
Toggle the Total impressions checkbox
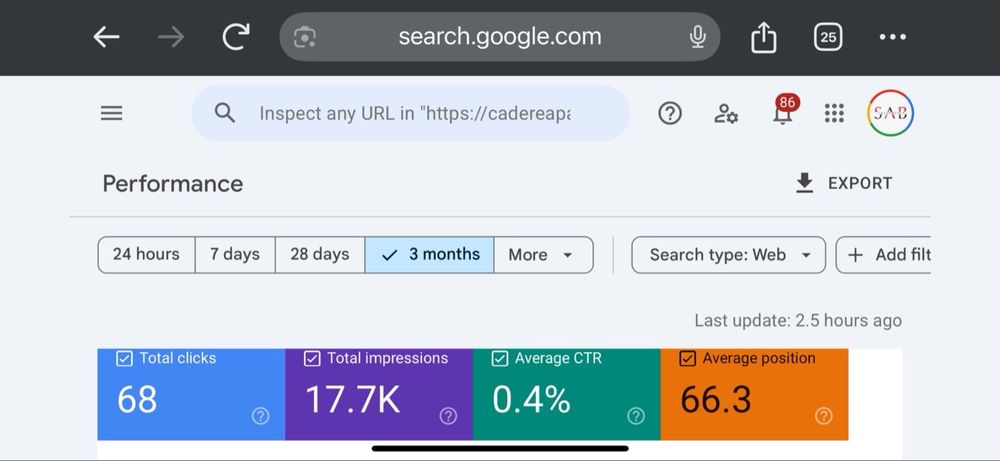(x=312, y=359)
